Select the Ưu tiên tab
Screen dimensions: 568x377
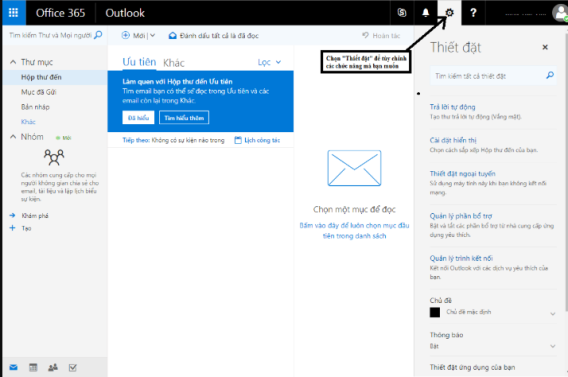coord(139,62)
